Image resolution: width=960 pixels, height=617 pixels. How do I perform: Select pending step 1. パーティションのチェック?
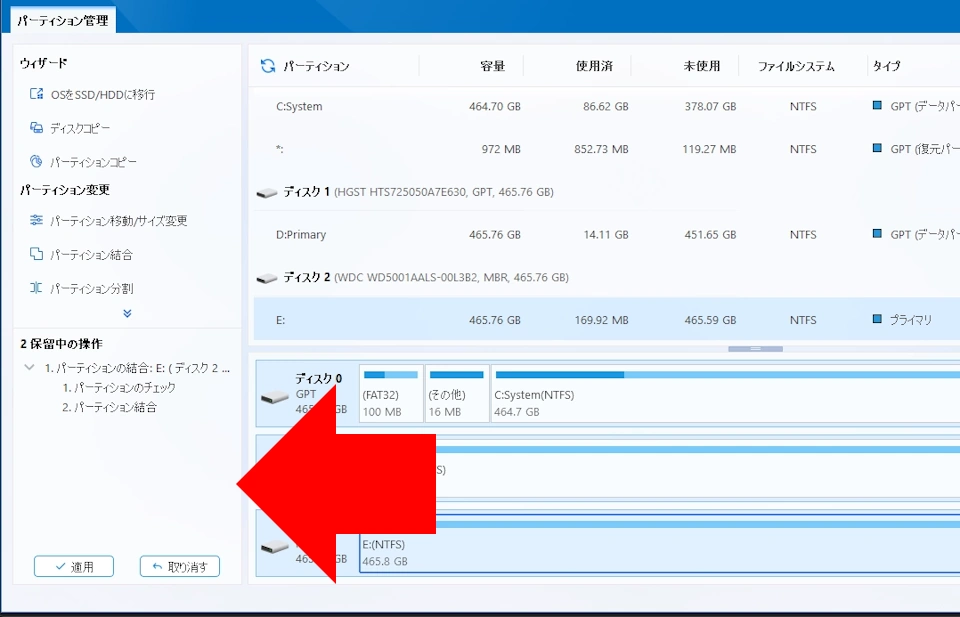tap(119, 387)
